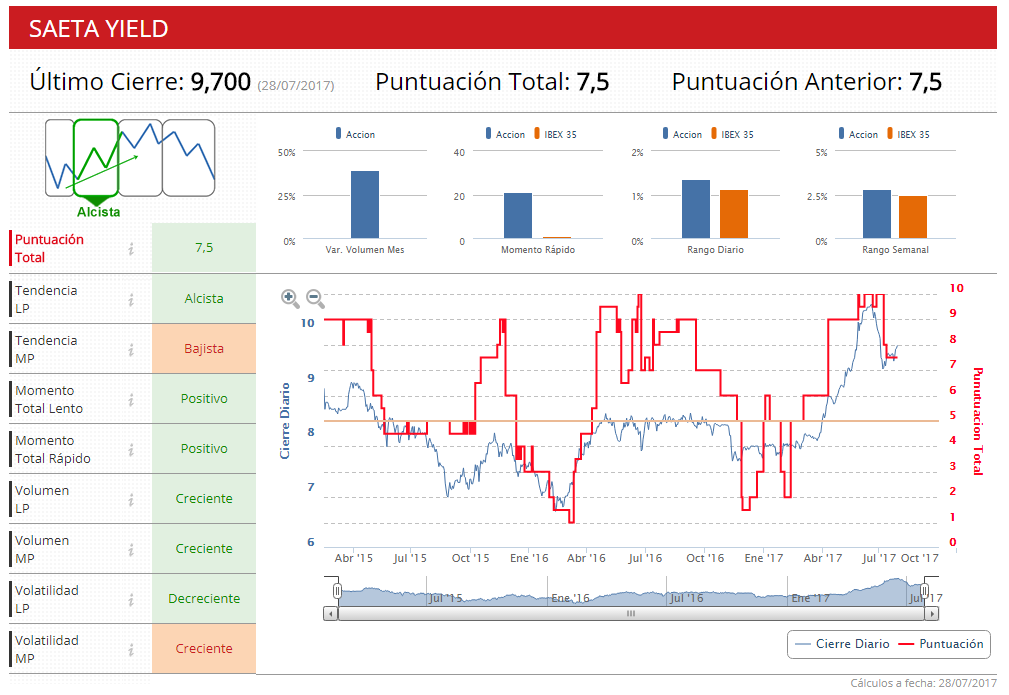The height and width of the screenshot is (695, 1009).
Task: Open info icon for Volatilidad LP
Action: [x=131, y=599]
